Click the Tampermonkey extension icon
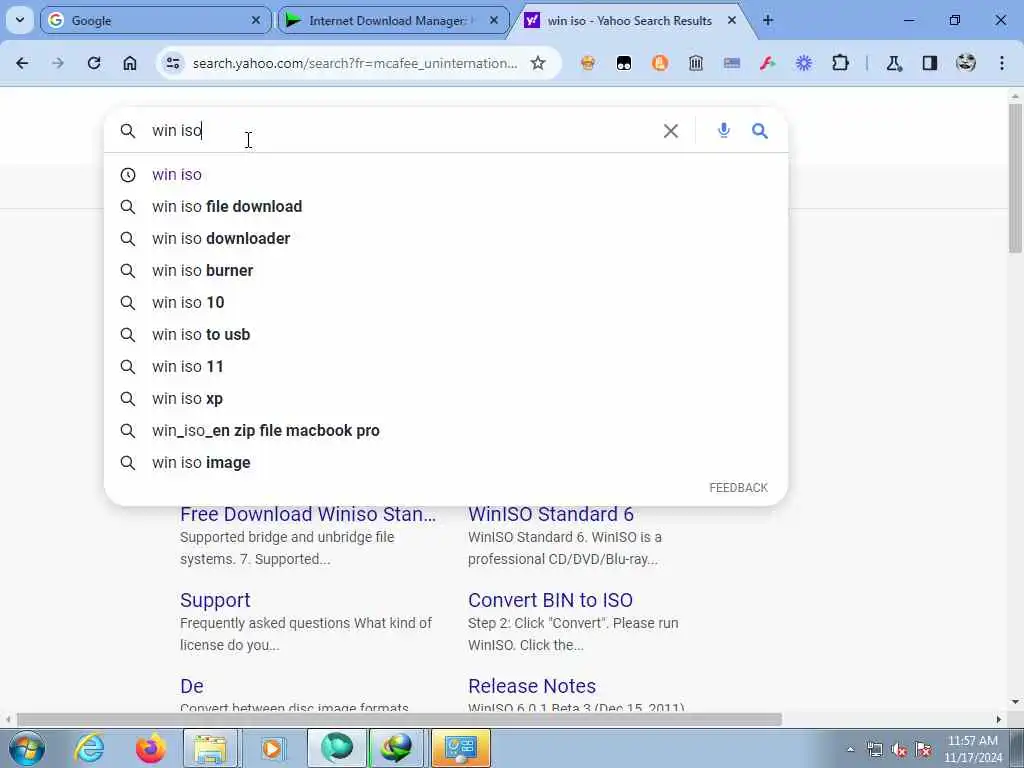 [x=624, y=63]
